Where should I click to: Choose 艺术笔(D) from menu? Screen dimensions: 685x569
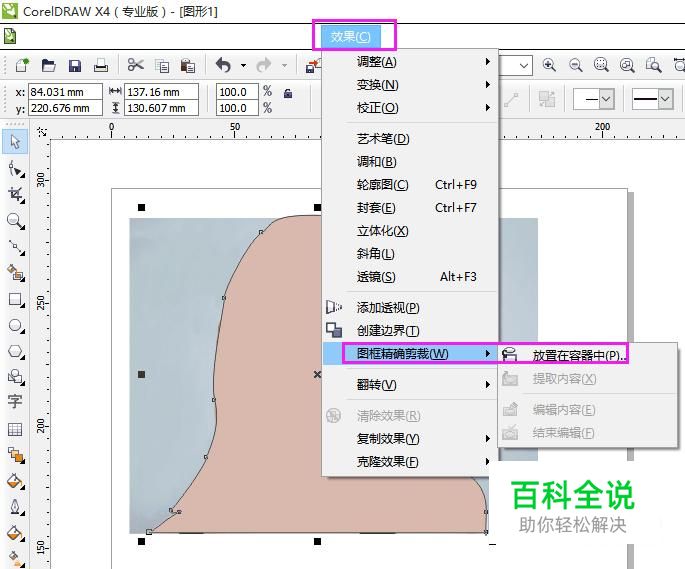pos(409,139)
